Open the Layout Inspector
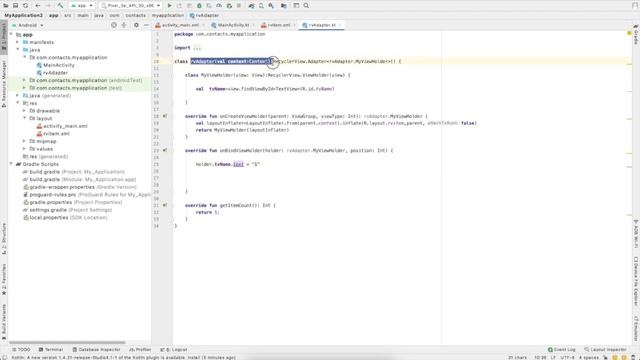This screenshot has height=360, width=640. coord(605,350)
